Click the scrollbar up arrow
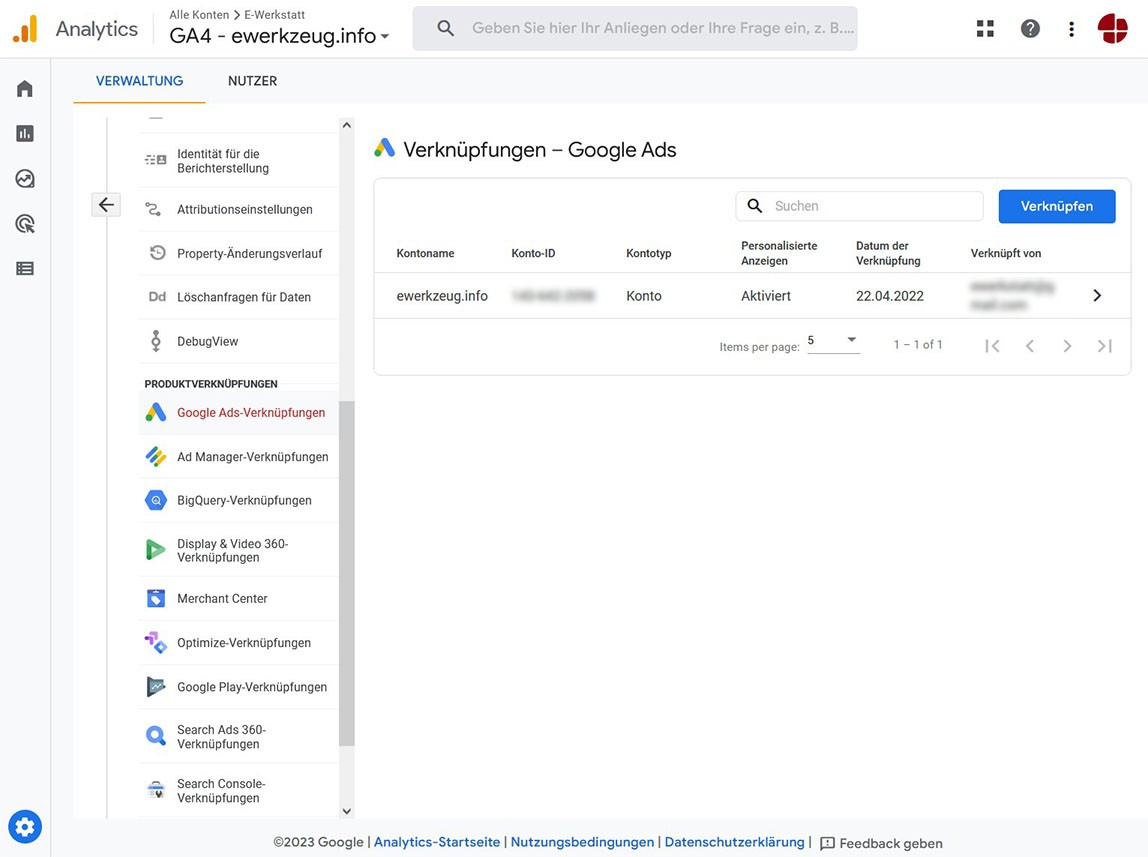The width and height of the screenshot is (1148, 857). pos(347,125)
